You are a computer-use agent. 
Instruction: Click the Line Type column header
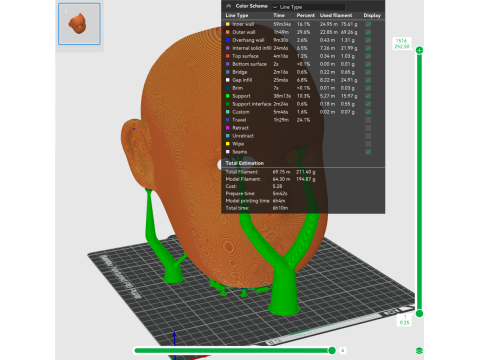[237, 15]
